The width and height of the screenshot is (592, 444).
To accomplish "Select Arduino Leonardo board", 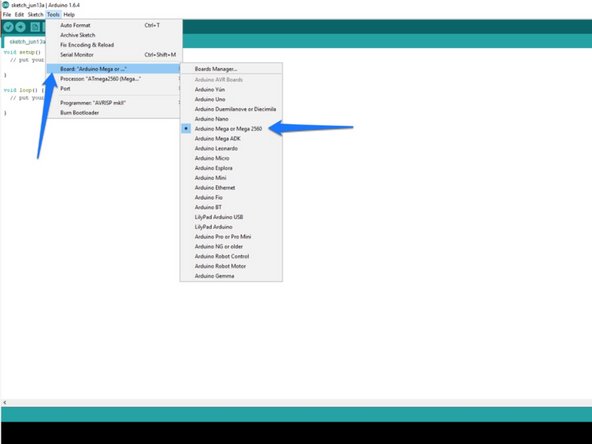I will (231, 148).
